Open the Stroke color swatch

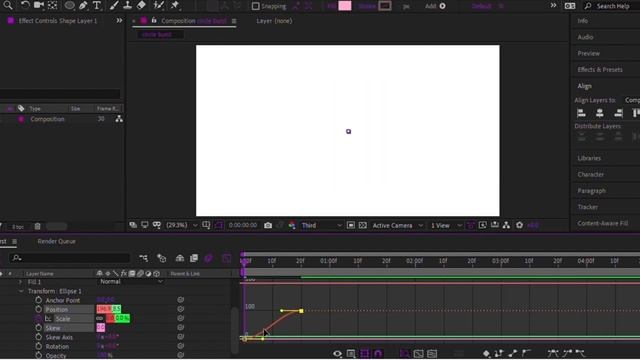385,6
